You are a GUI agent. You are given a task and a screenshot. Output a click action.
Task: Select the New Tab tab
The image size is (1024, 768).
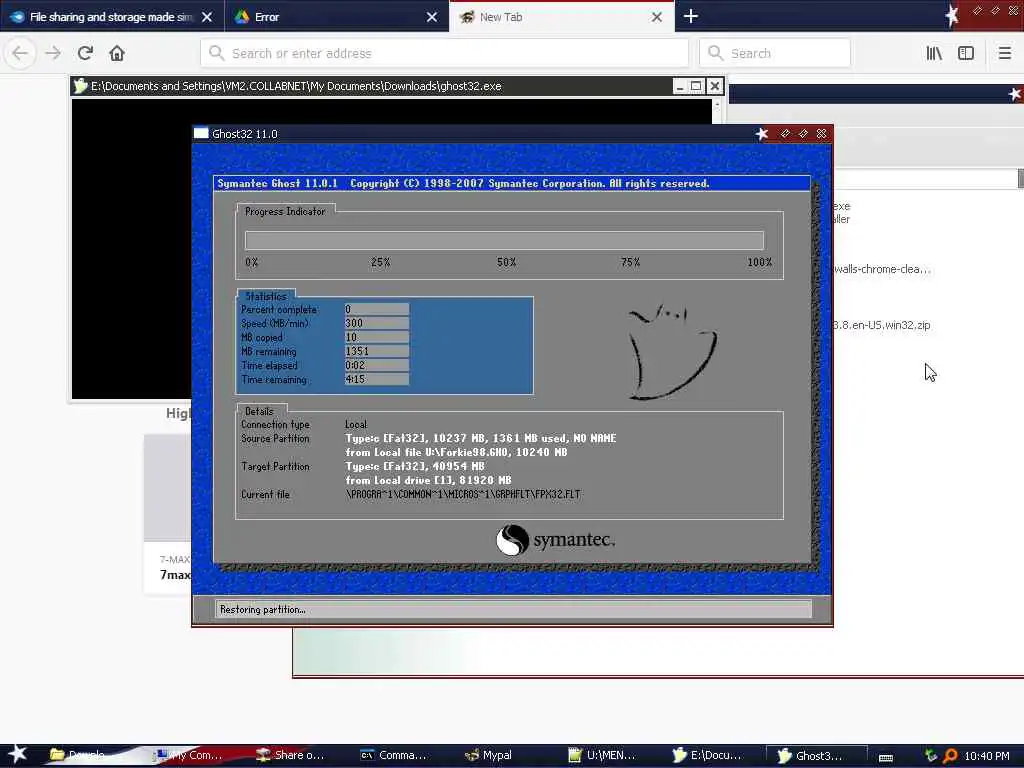561,17
